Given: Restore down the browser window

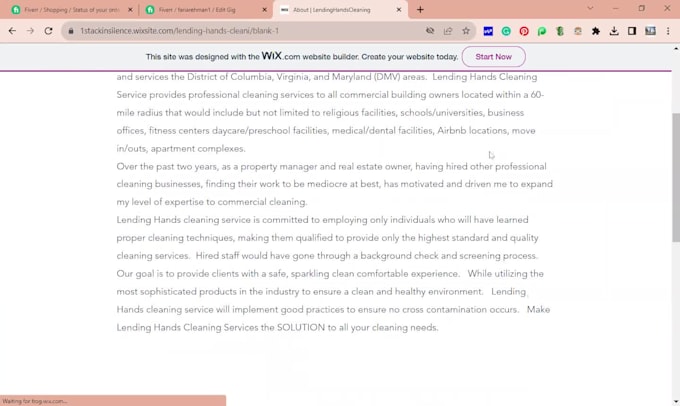Looking at the screenshot, I should pyautogui.click(x=641, y=8).
